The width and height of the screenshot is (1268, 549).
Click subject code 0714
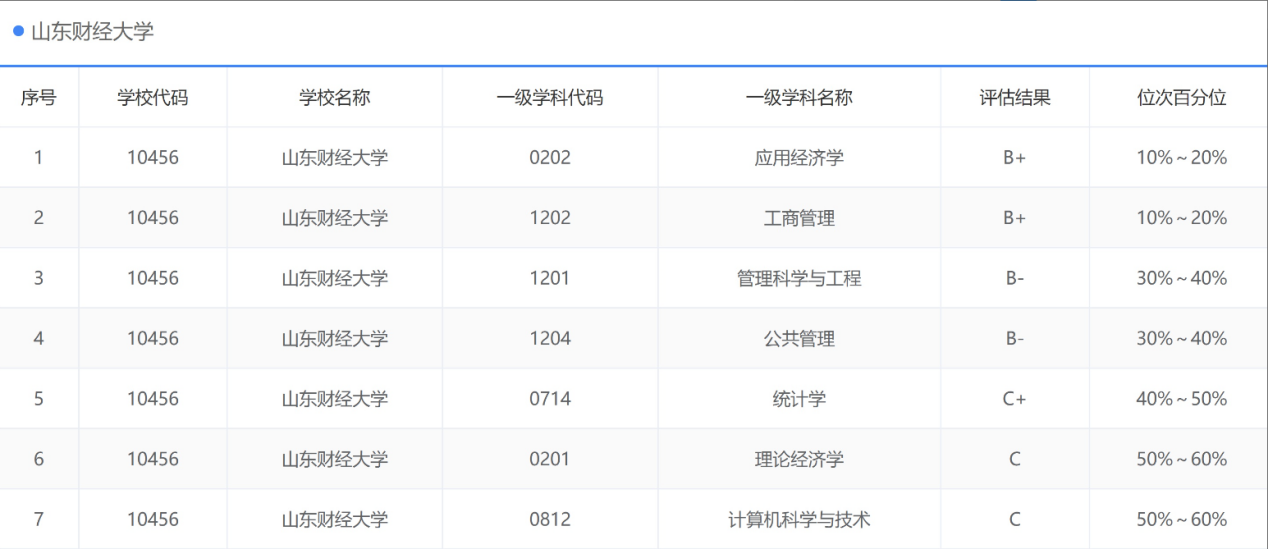click(x=550, y=399)
